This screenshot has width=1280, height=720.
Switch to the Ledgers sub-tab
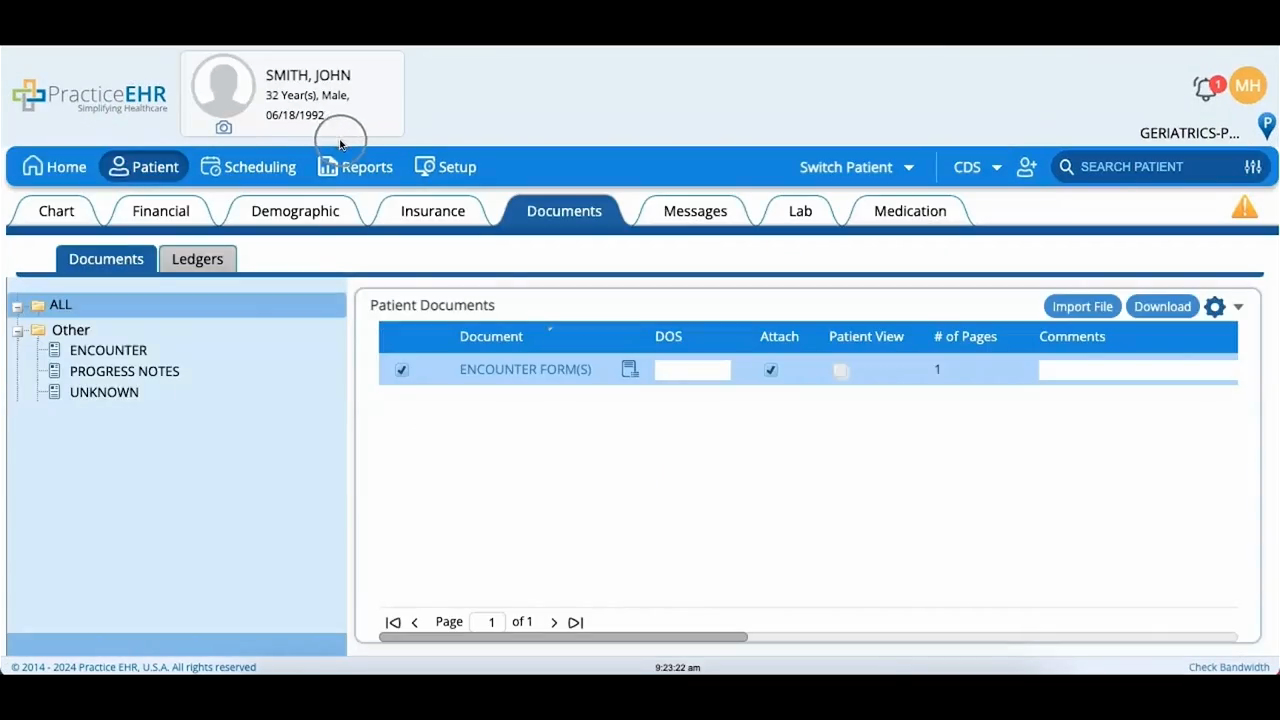tap(198, 259)
